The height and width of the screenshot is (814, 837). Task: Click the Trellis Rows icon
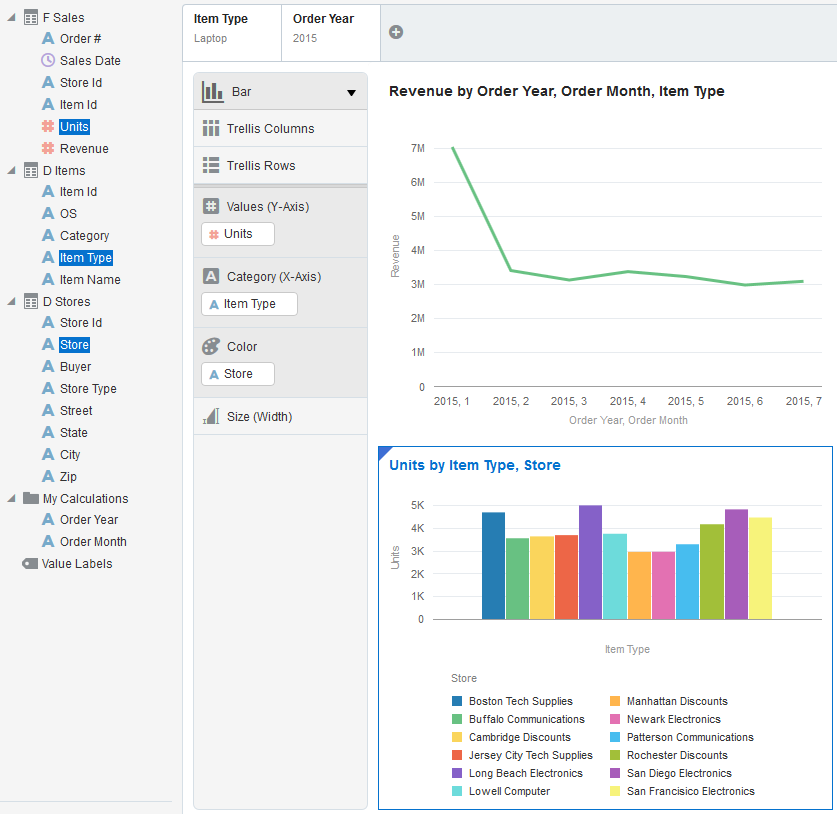[x=211, y=165]
